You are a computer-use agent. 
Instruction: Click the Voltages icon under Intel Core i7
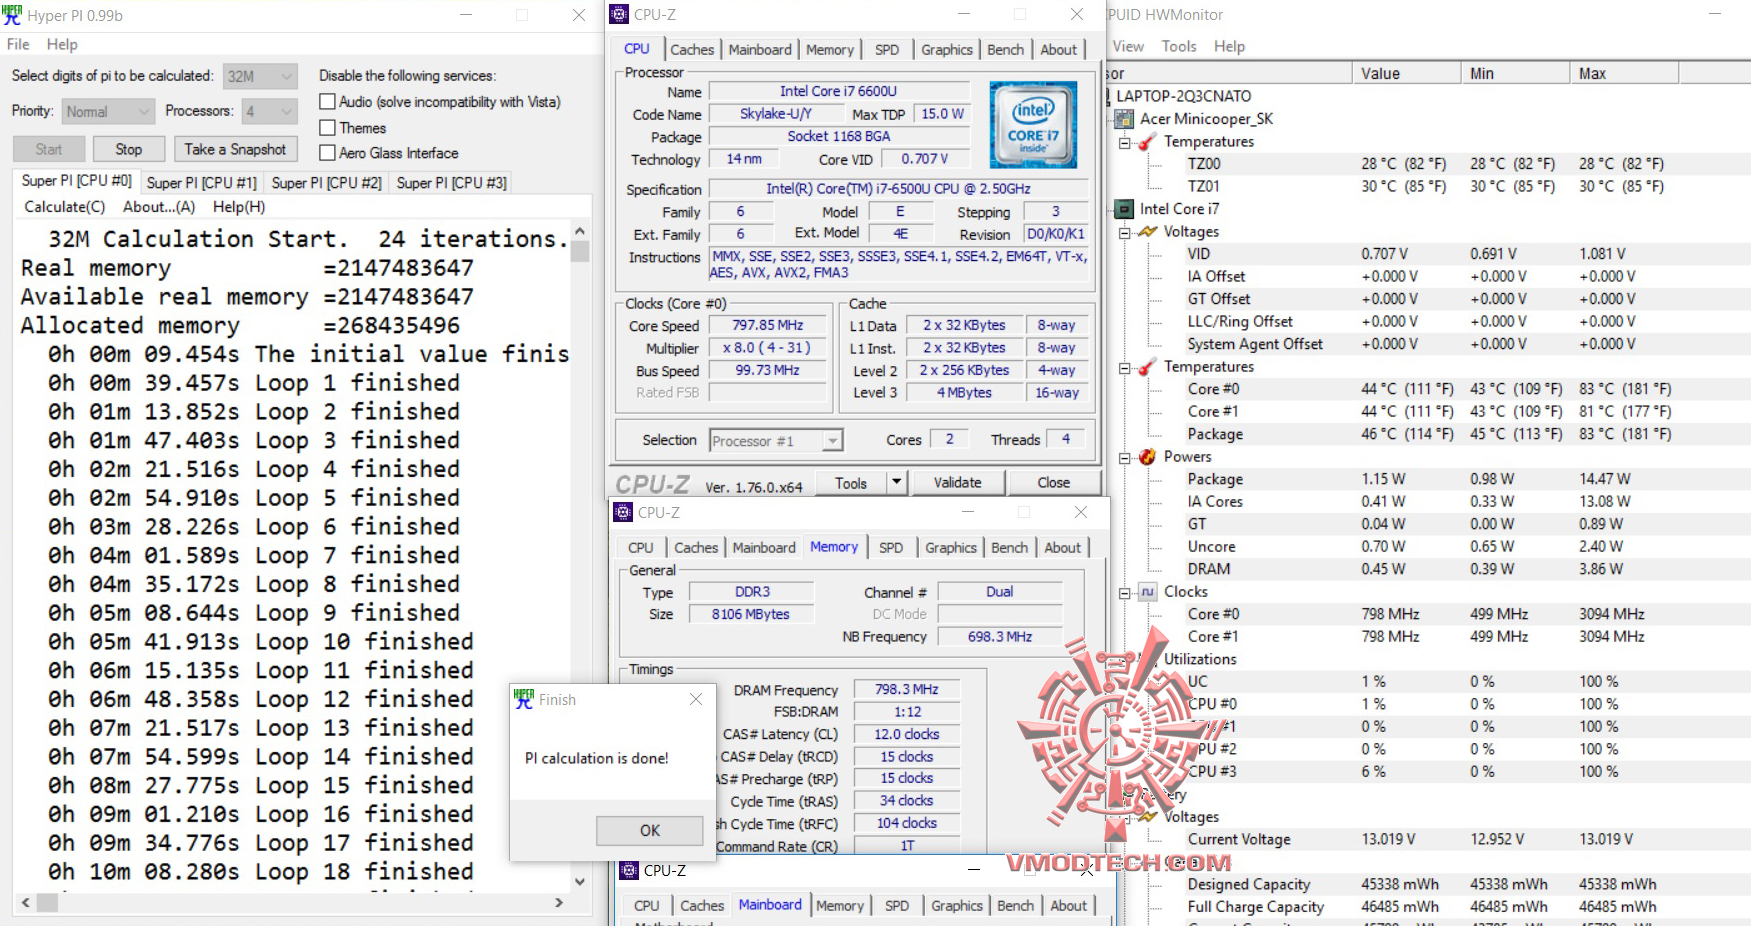coord(1146,231)
